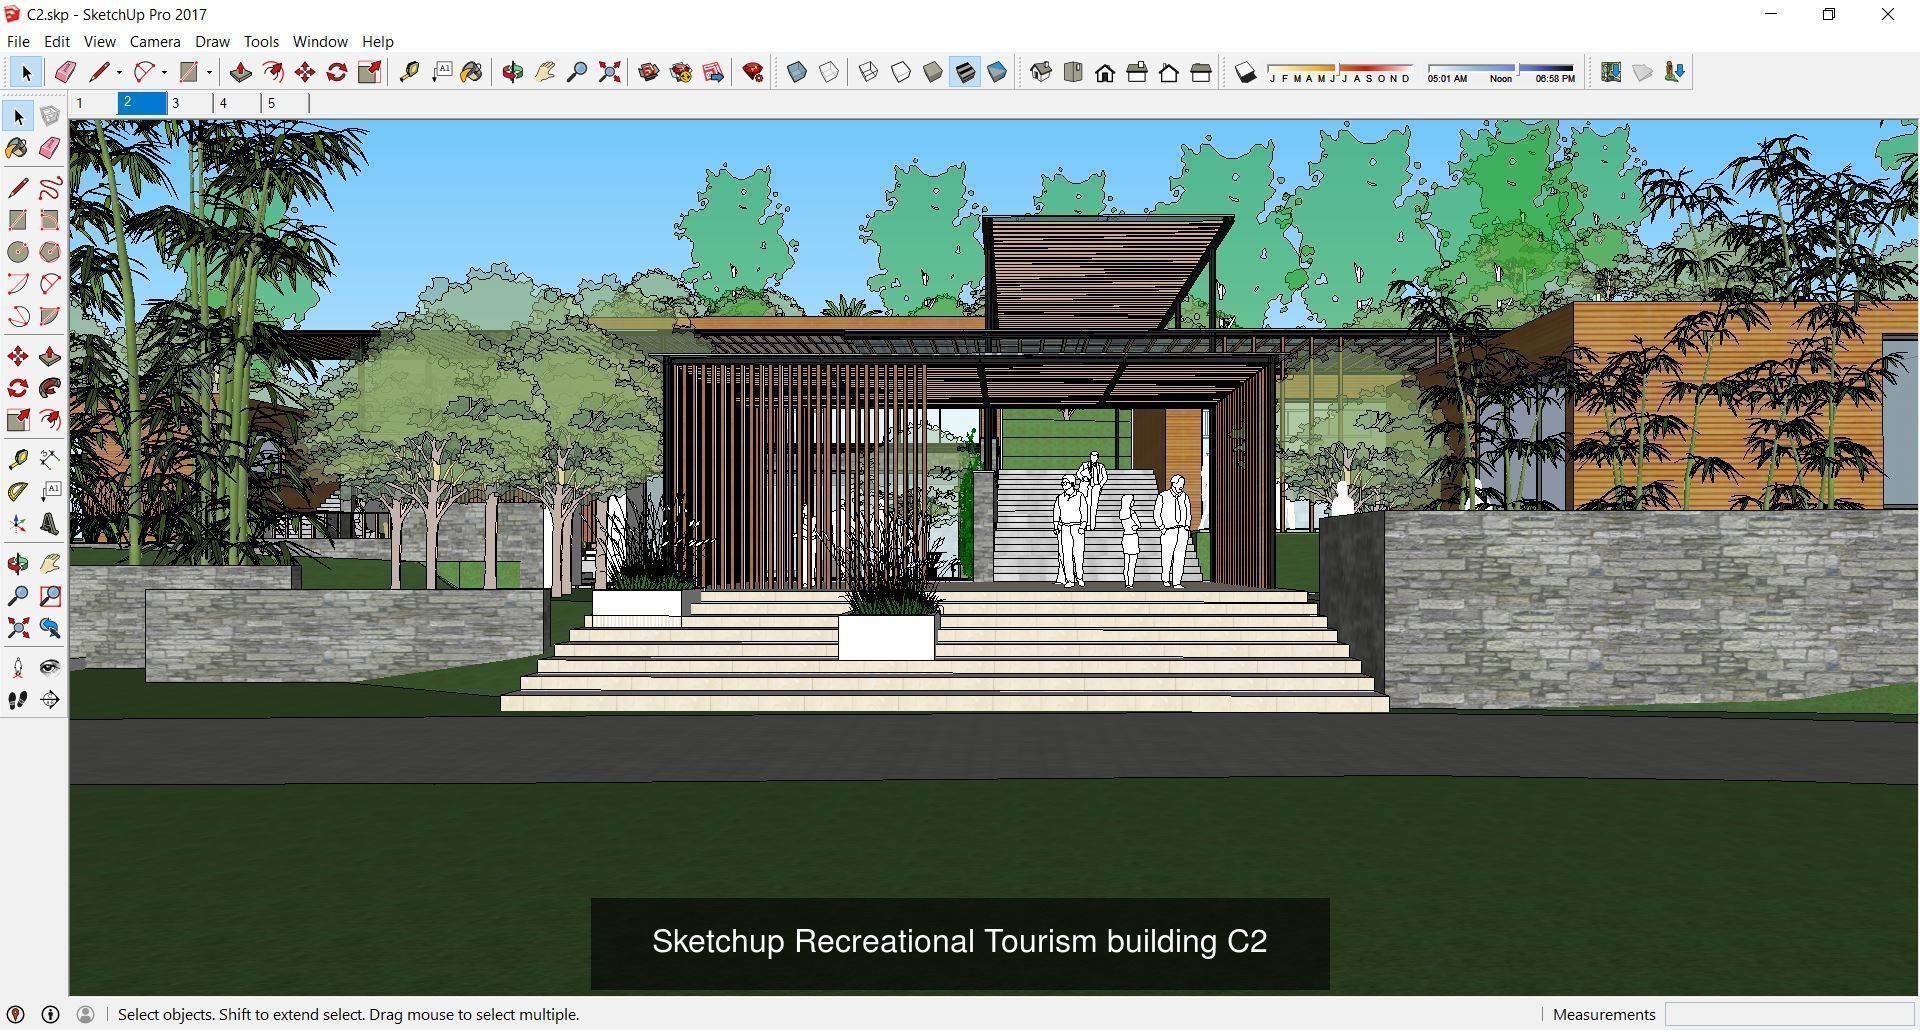
Task: Open the Edit menu
Action: pyautogui.click(x=56, y=41)
